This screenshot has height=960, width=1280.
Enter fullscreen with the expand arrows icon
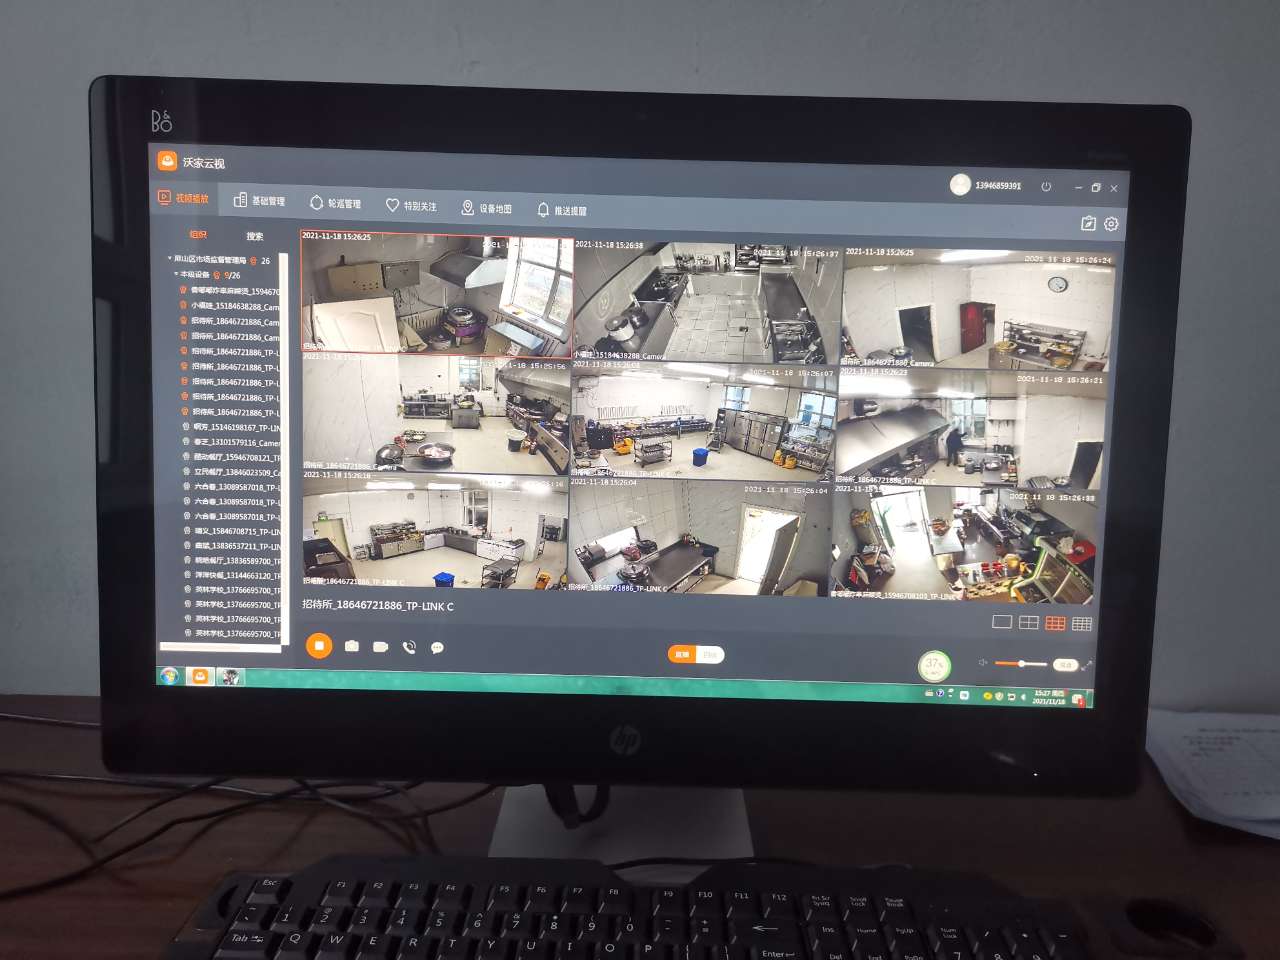pyautogui.click(x=1087, y=665)
